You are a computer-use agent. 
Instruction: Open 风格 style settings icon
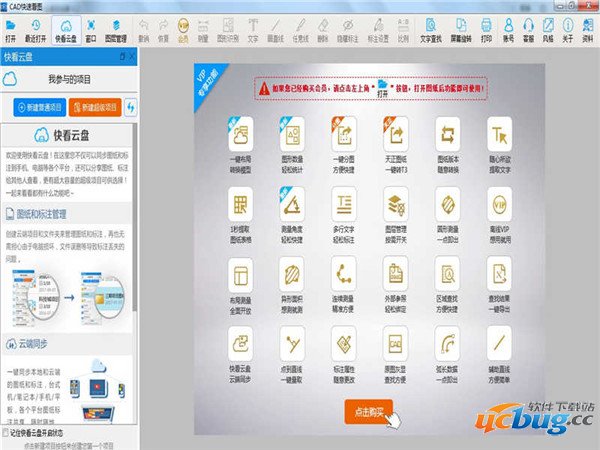(x=548, y=31)
